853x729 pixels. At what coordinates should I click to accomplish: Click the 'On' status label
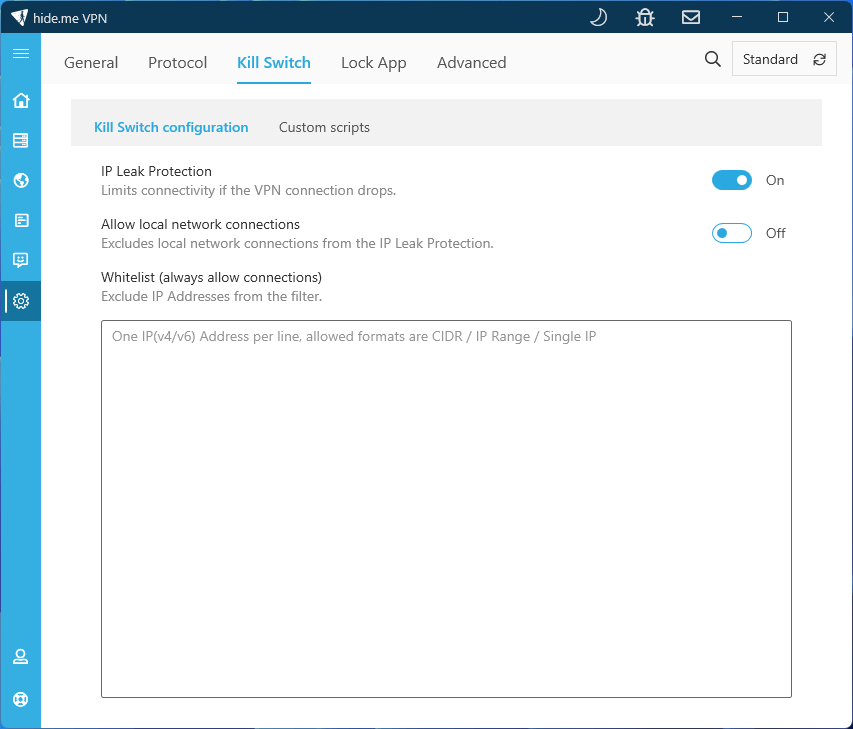(x=775, y=180)
